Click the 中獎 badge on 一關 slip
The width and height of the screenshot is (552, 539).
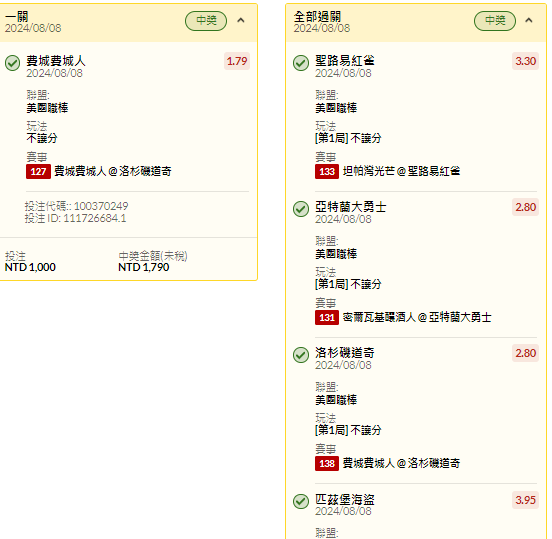206,21
